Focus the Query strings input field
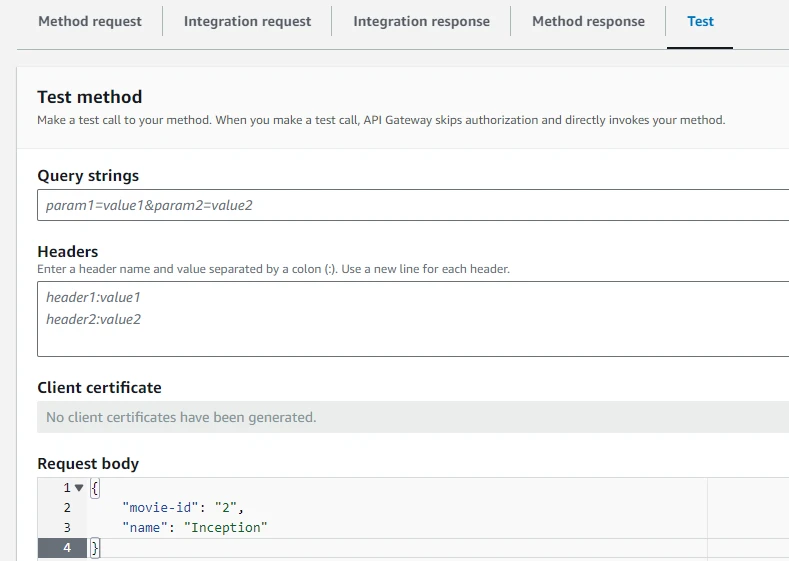Viewport: 789px width, 561px height. [x=412, y=205]
